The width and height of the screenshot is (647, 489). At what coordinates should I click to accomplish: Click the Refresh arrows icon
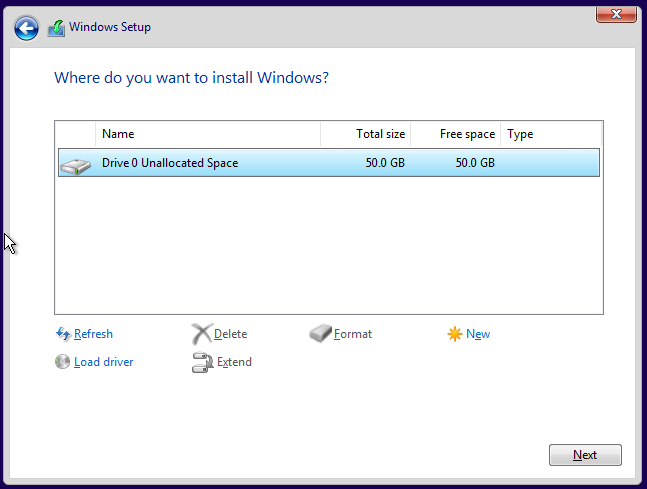pyautogui.click(x=63, y=333)
